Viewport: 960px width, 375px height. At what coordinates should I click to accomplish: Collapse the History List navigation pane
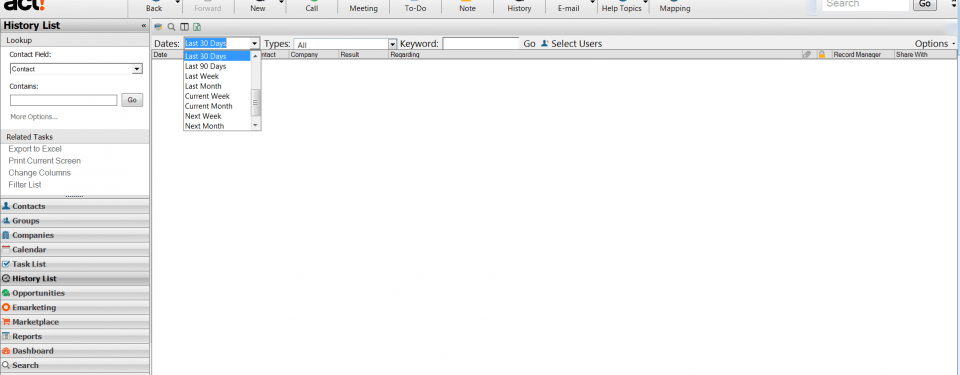pos(144,26)
